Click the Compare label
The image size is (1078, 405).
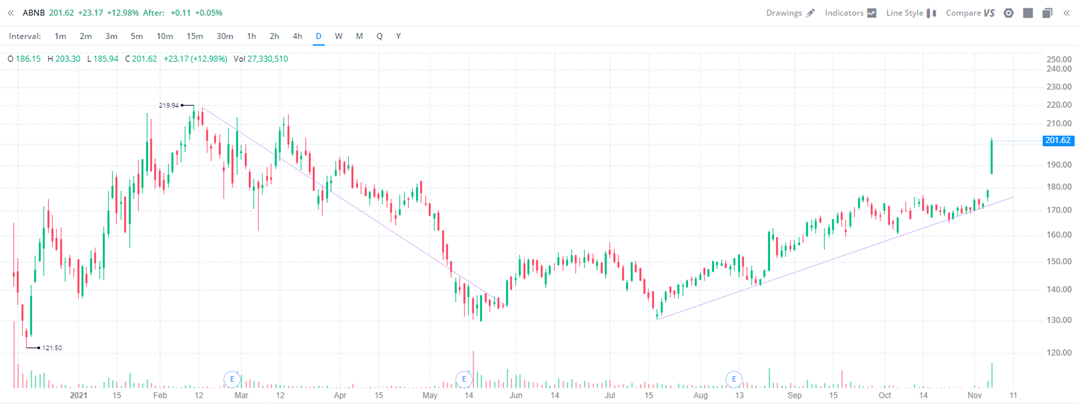(963, 12)
